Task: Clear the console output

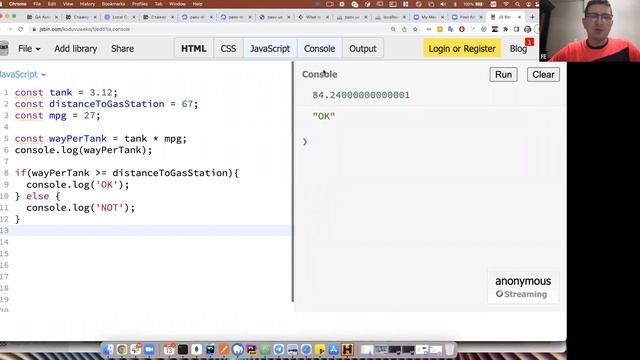Action: [543, 74]
